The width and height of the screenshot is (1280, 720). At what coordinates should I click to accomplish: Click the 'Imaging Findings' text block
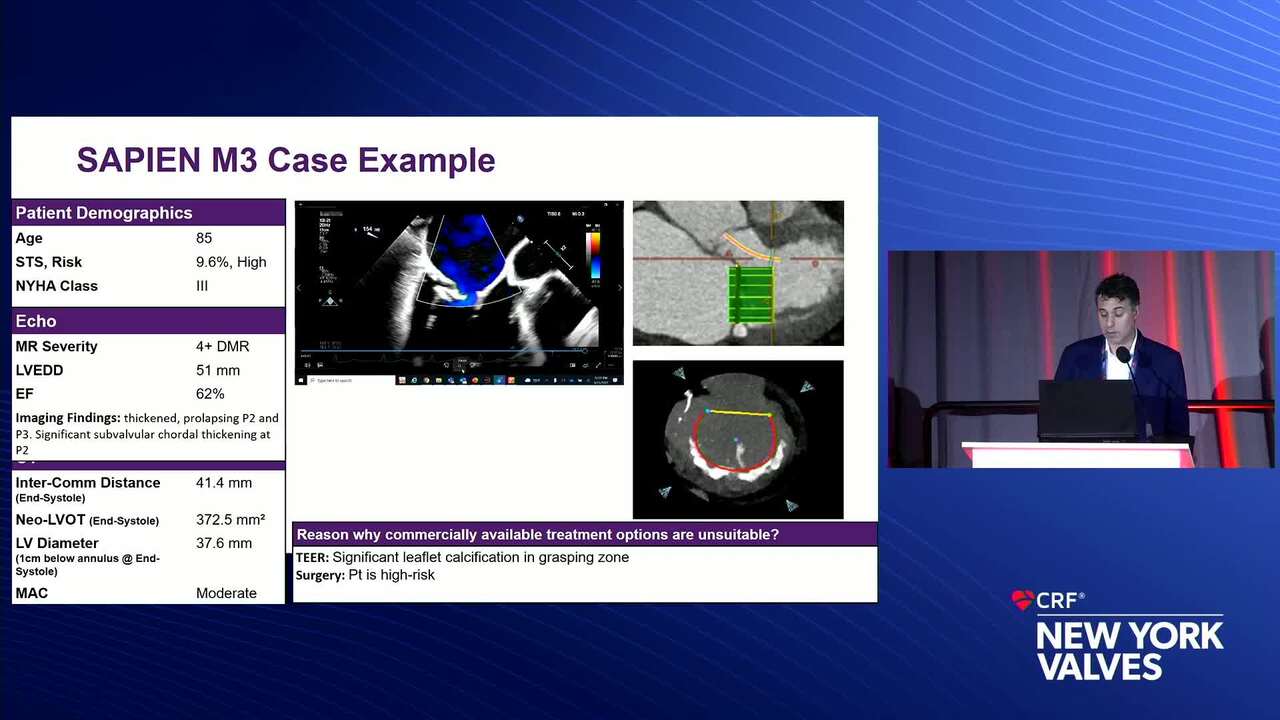pos(148,434)
